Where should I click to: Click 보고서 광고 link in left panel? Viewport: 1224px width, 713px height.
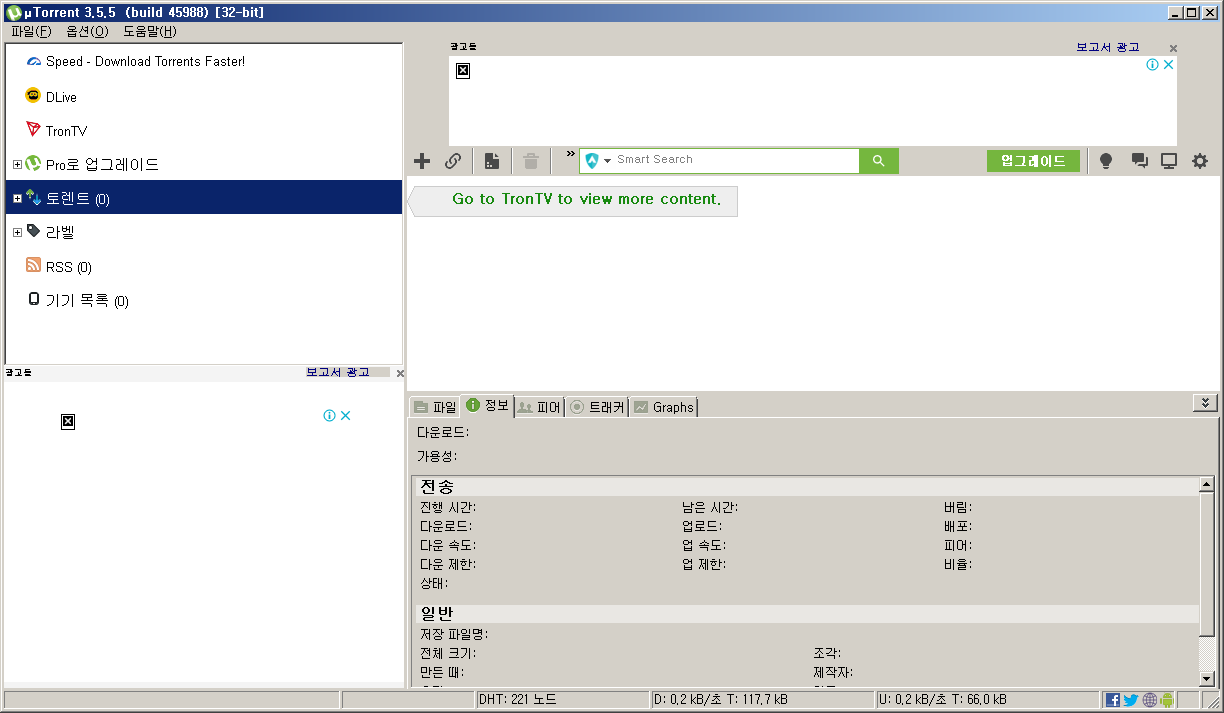click(x=337, y=372)
